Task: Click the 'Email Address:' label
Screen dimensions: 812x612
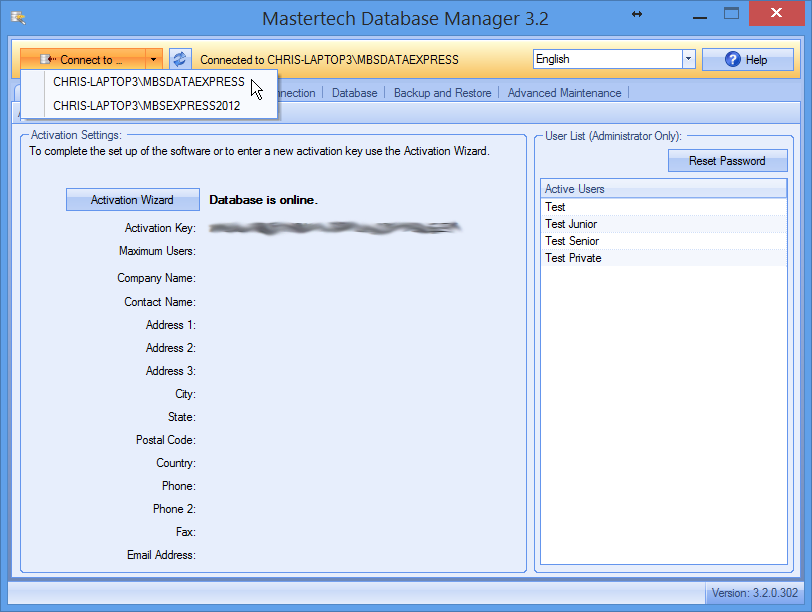Action: (x=161, y=555)
